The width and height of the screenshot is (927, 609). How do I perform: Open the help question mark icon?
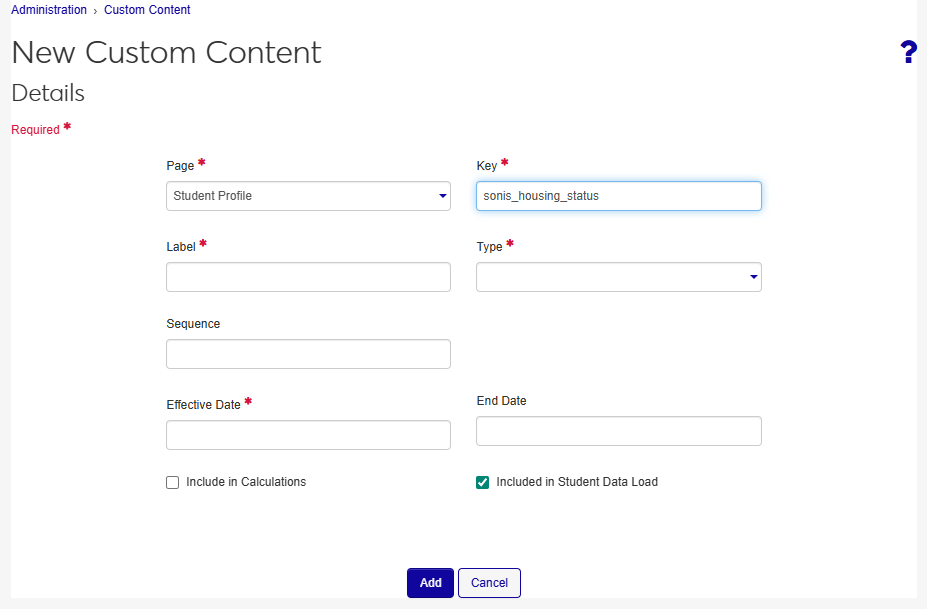tap(908, 53)
